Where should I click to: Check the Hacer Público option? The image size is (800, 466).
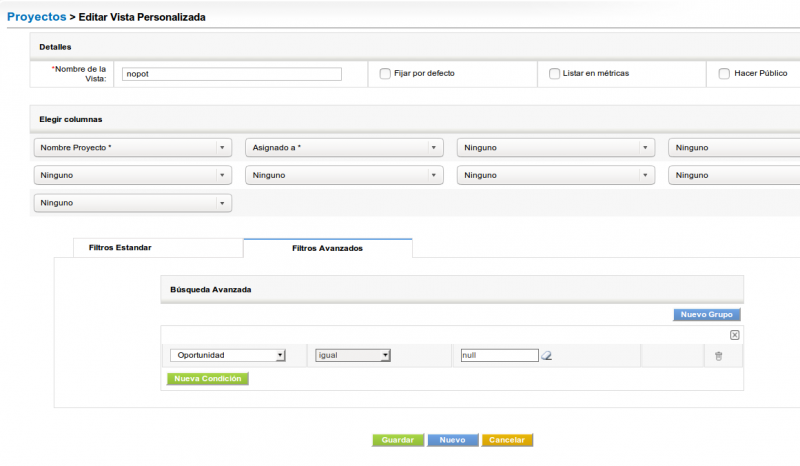(x=724, y=74)
